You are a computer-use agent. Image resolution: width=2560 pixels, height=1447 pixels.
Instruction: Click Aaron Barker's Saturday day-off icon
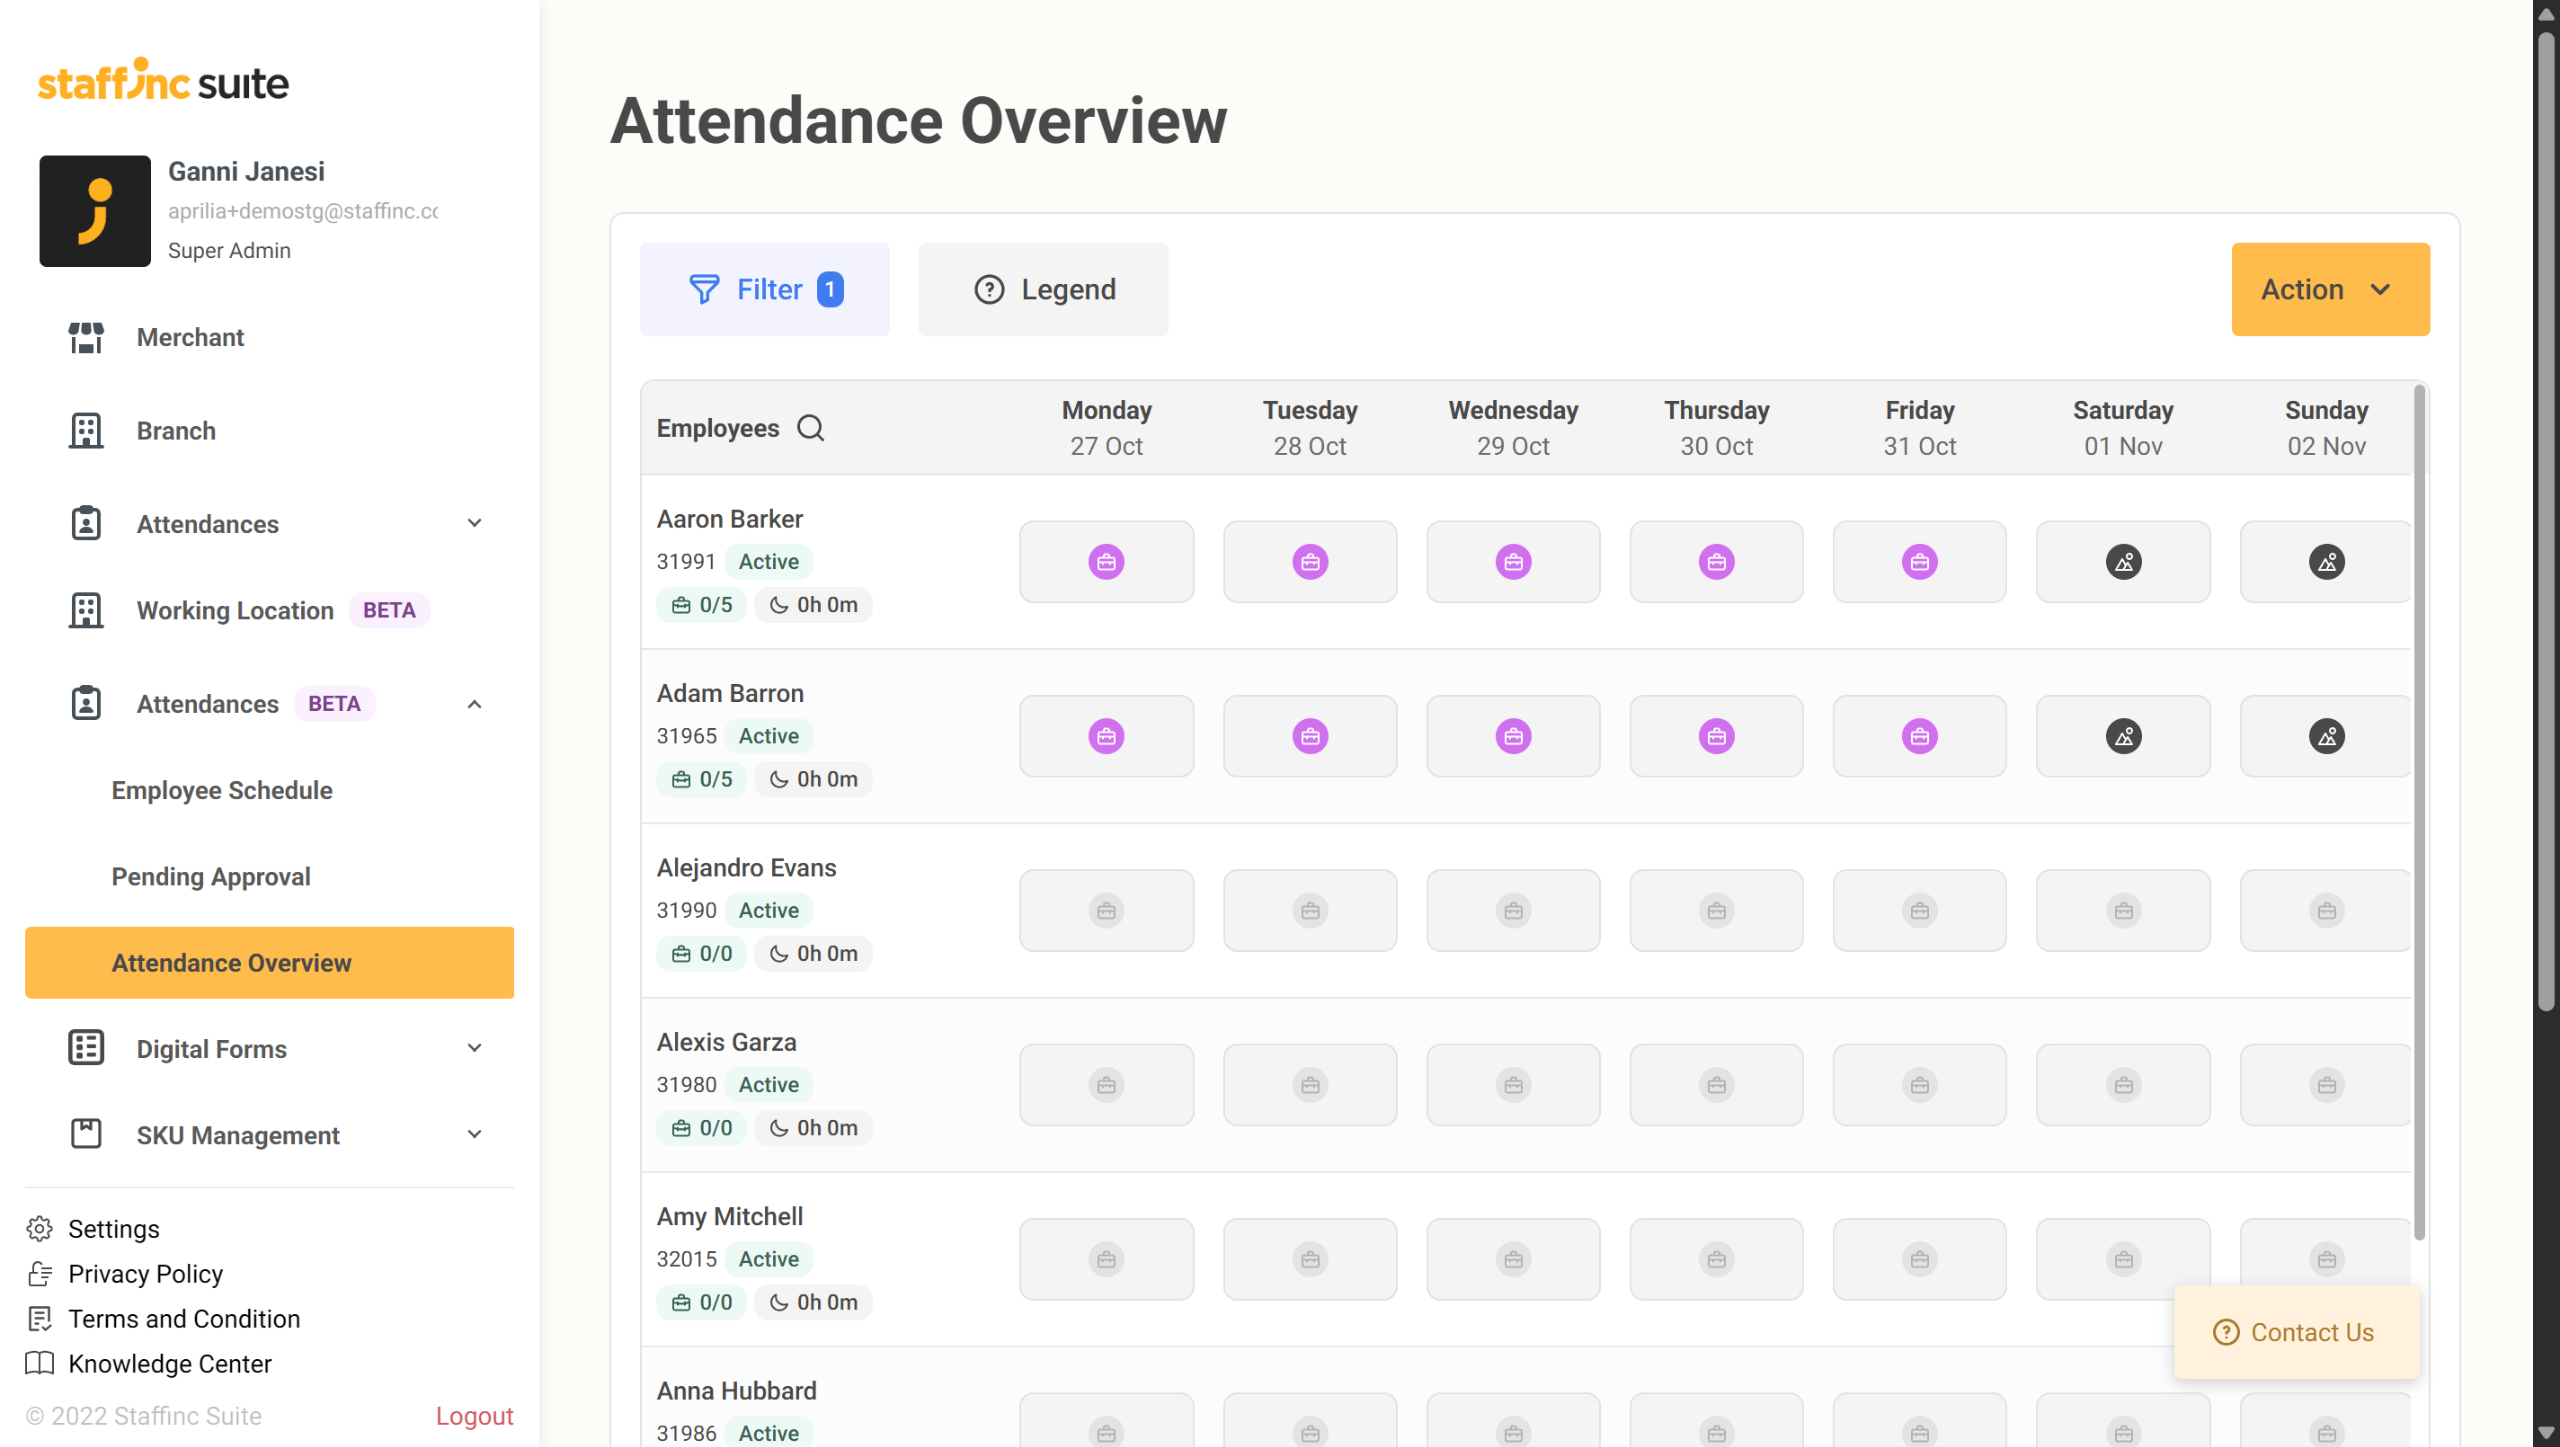click(x=2123, y=562)
